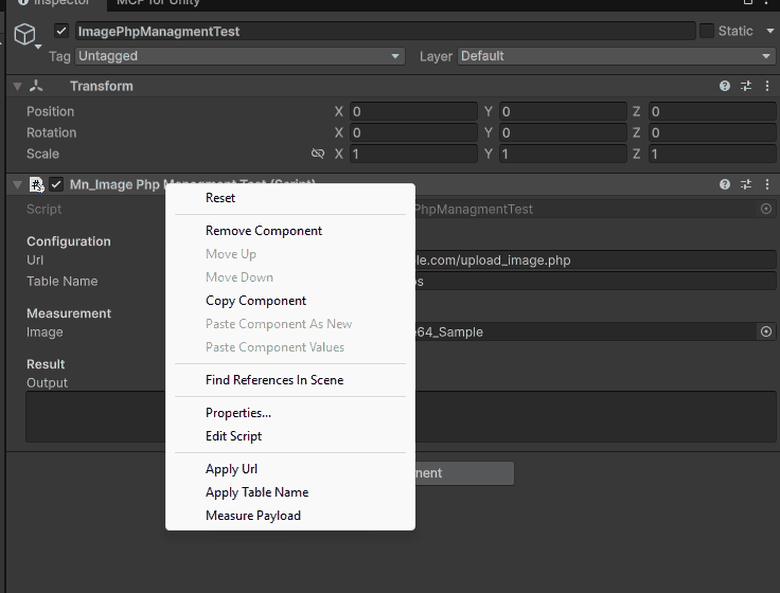Toggle the GameObject active checkbox
The width and height of the screenshot is (780, 593).
(61, 31)
